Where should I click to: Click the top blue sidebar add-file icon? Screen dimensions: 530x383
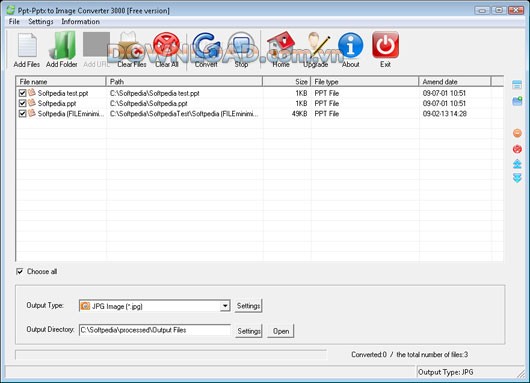[517, 85]
